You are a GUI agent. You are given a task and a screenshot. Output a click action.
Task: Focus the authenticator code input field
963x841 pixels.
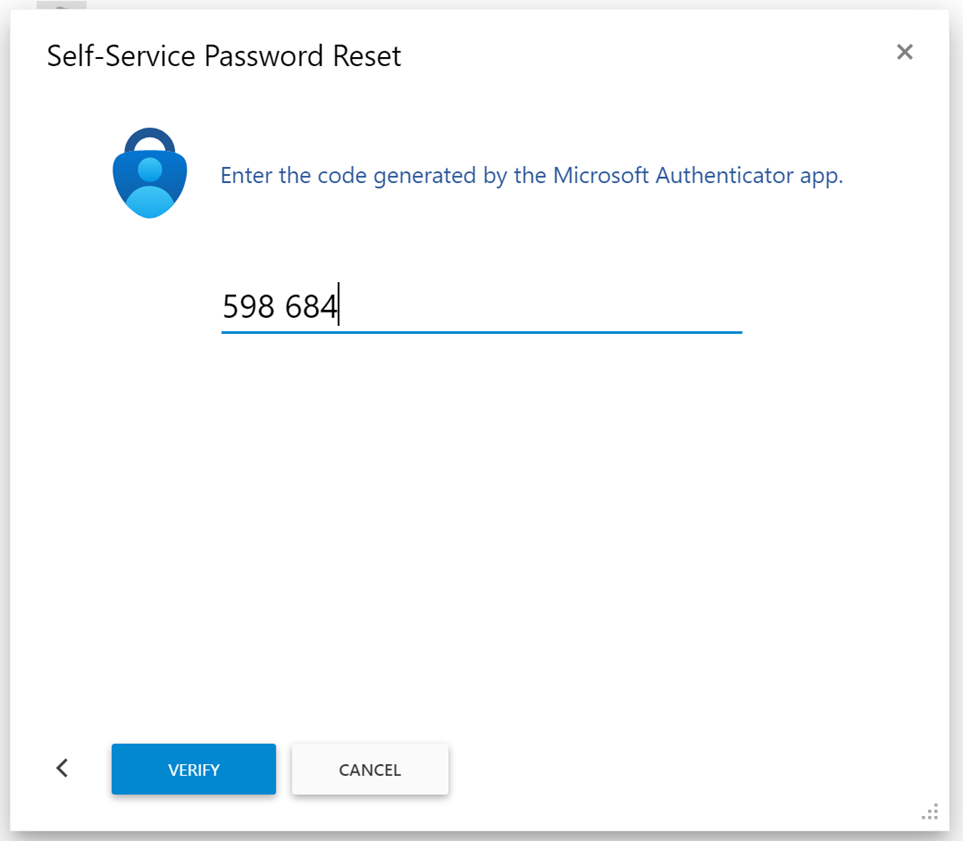coord(480,306)
